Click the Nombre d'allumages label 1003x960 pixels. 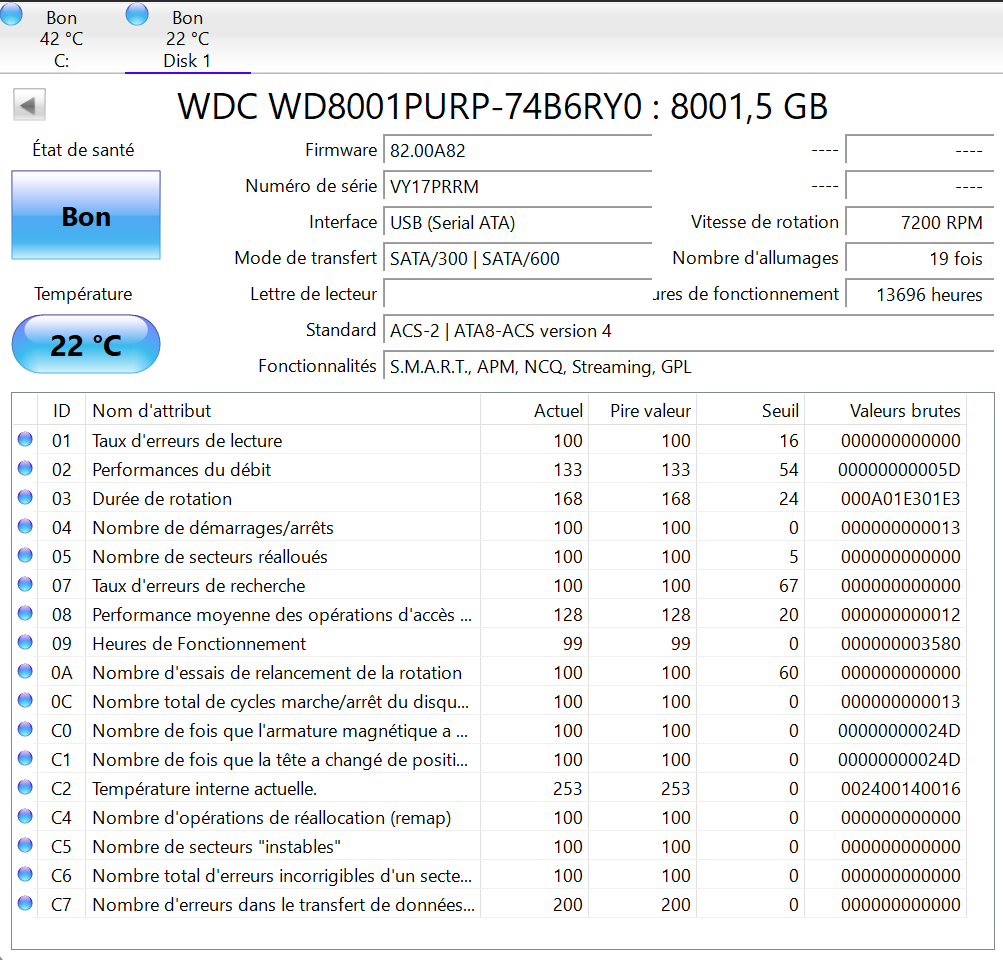[x=755, y=258]
